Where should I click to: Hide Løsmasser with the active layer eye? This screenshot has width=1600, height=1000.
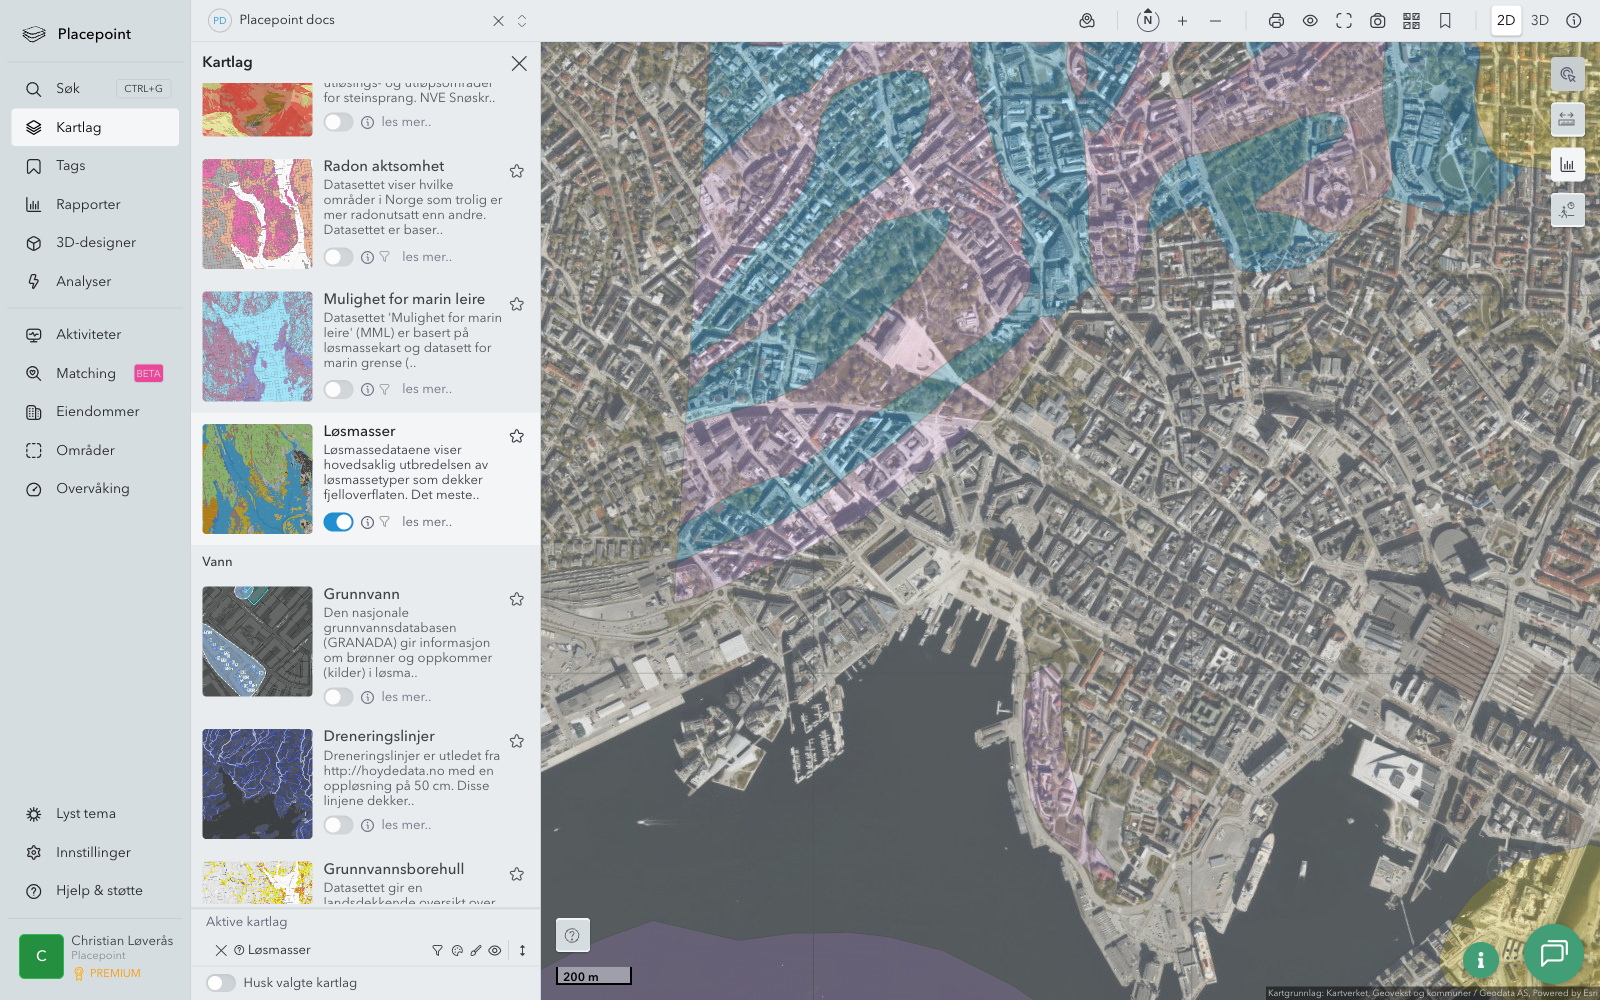[x=495, y=951]
